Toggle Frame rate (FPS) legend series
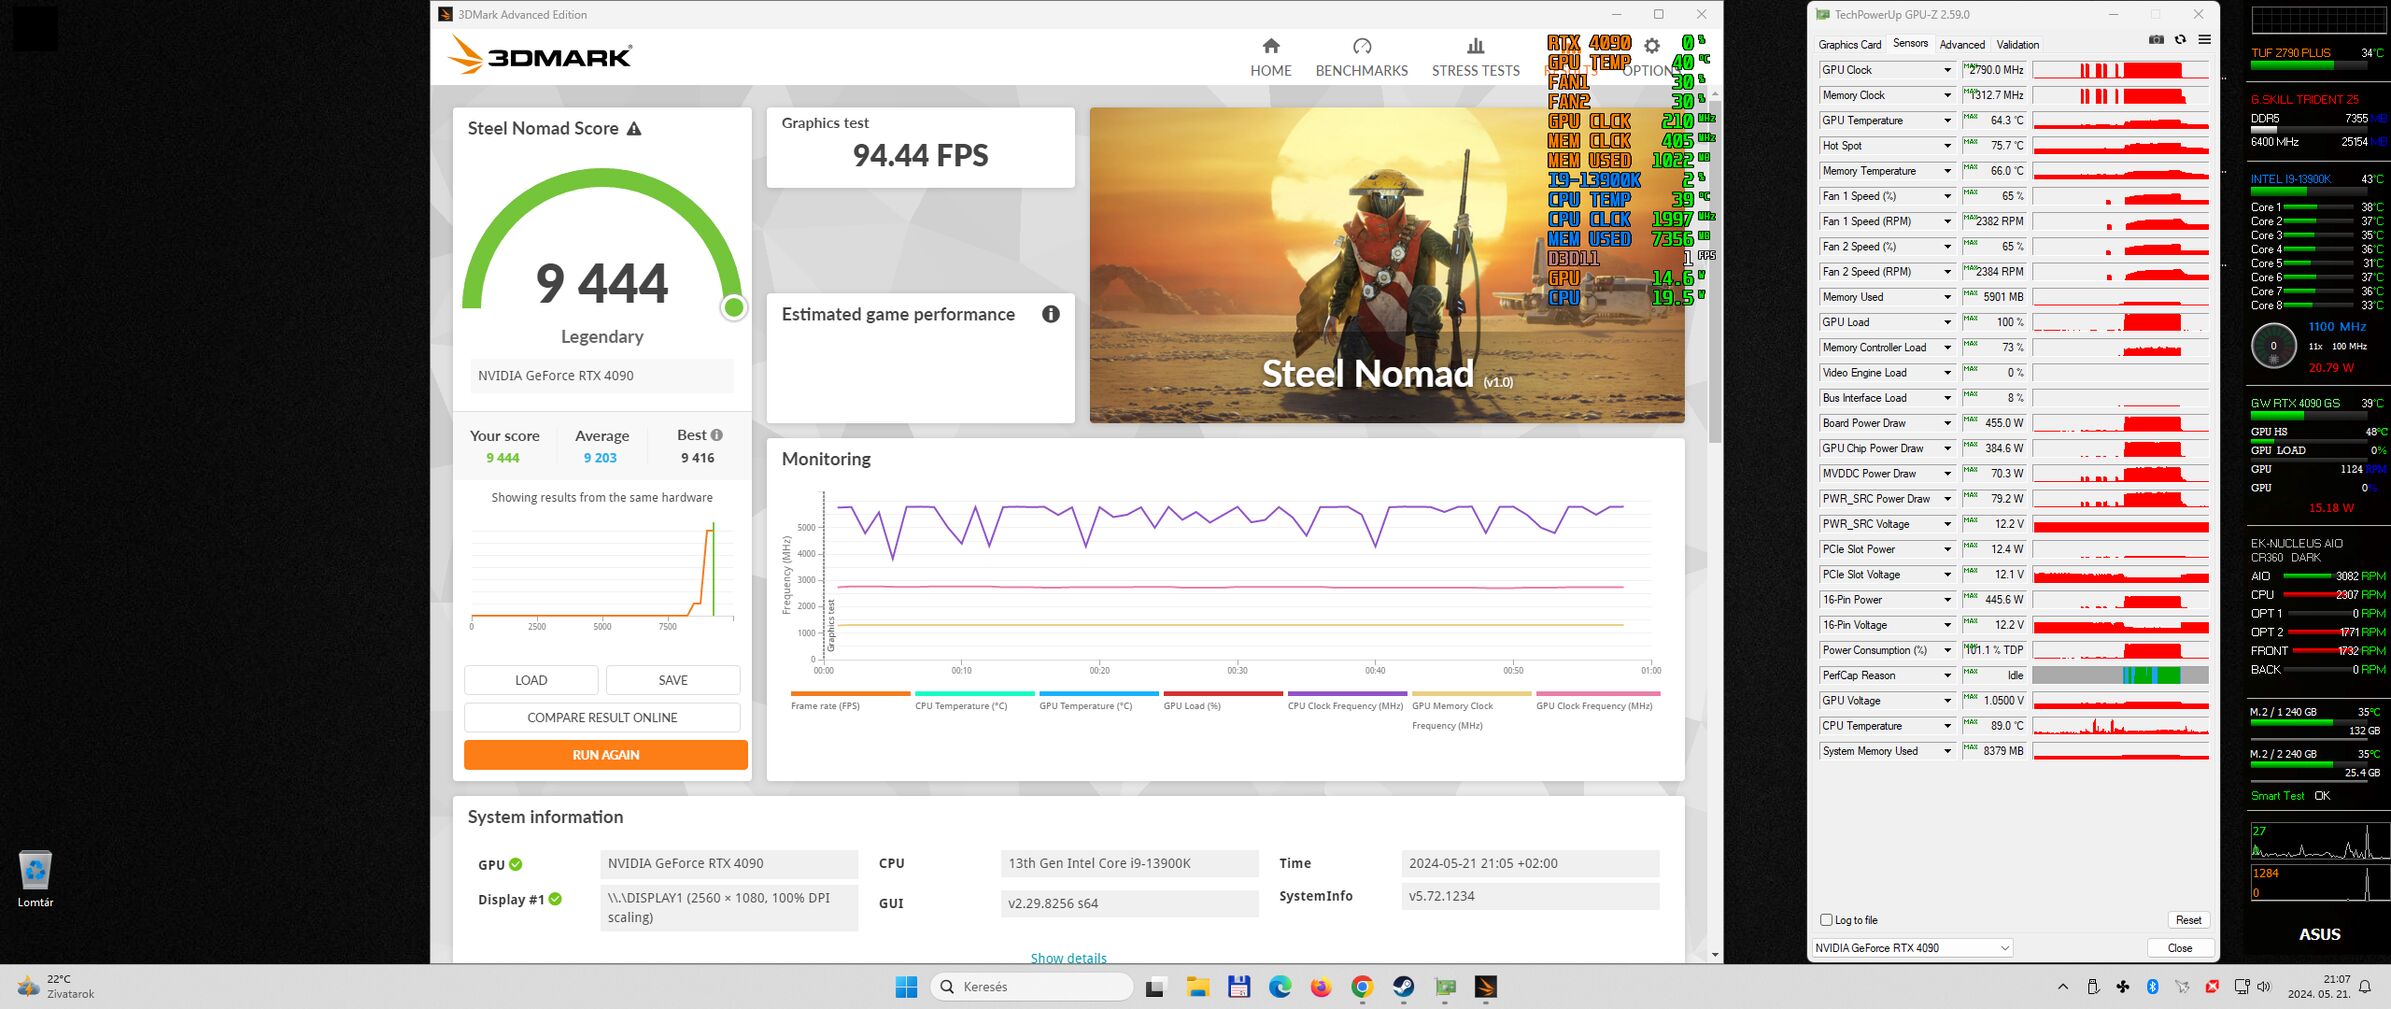Image resolution: width=2391 pixels, height=1009 pixels. pos(850,700)
